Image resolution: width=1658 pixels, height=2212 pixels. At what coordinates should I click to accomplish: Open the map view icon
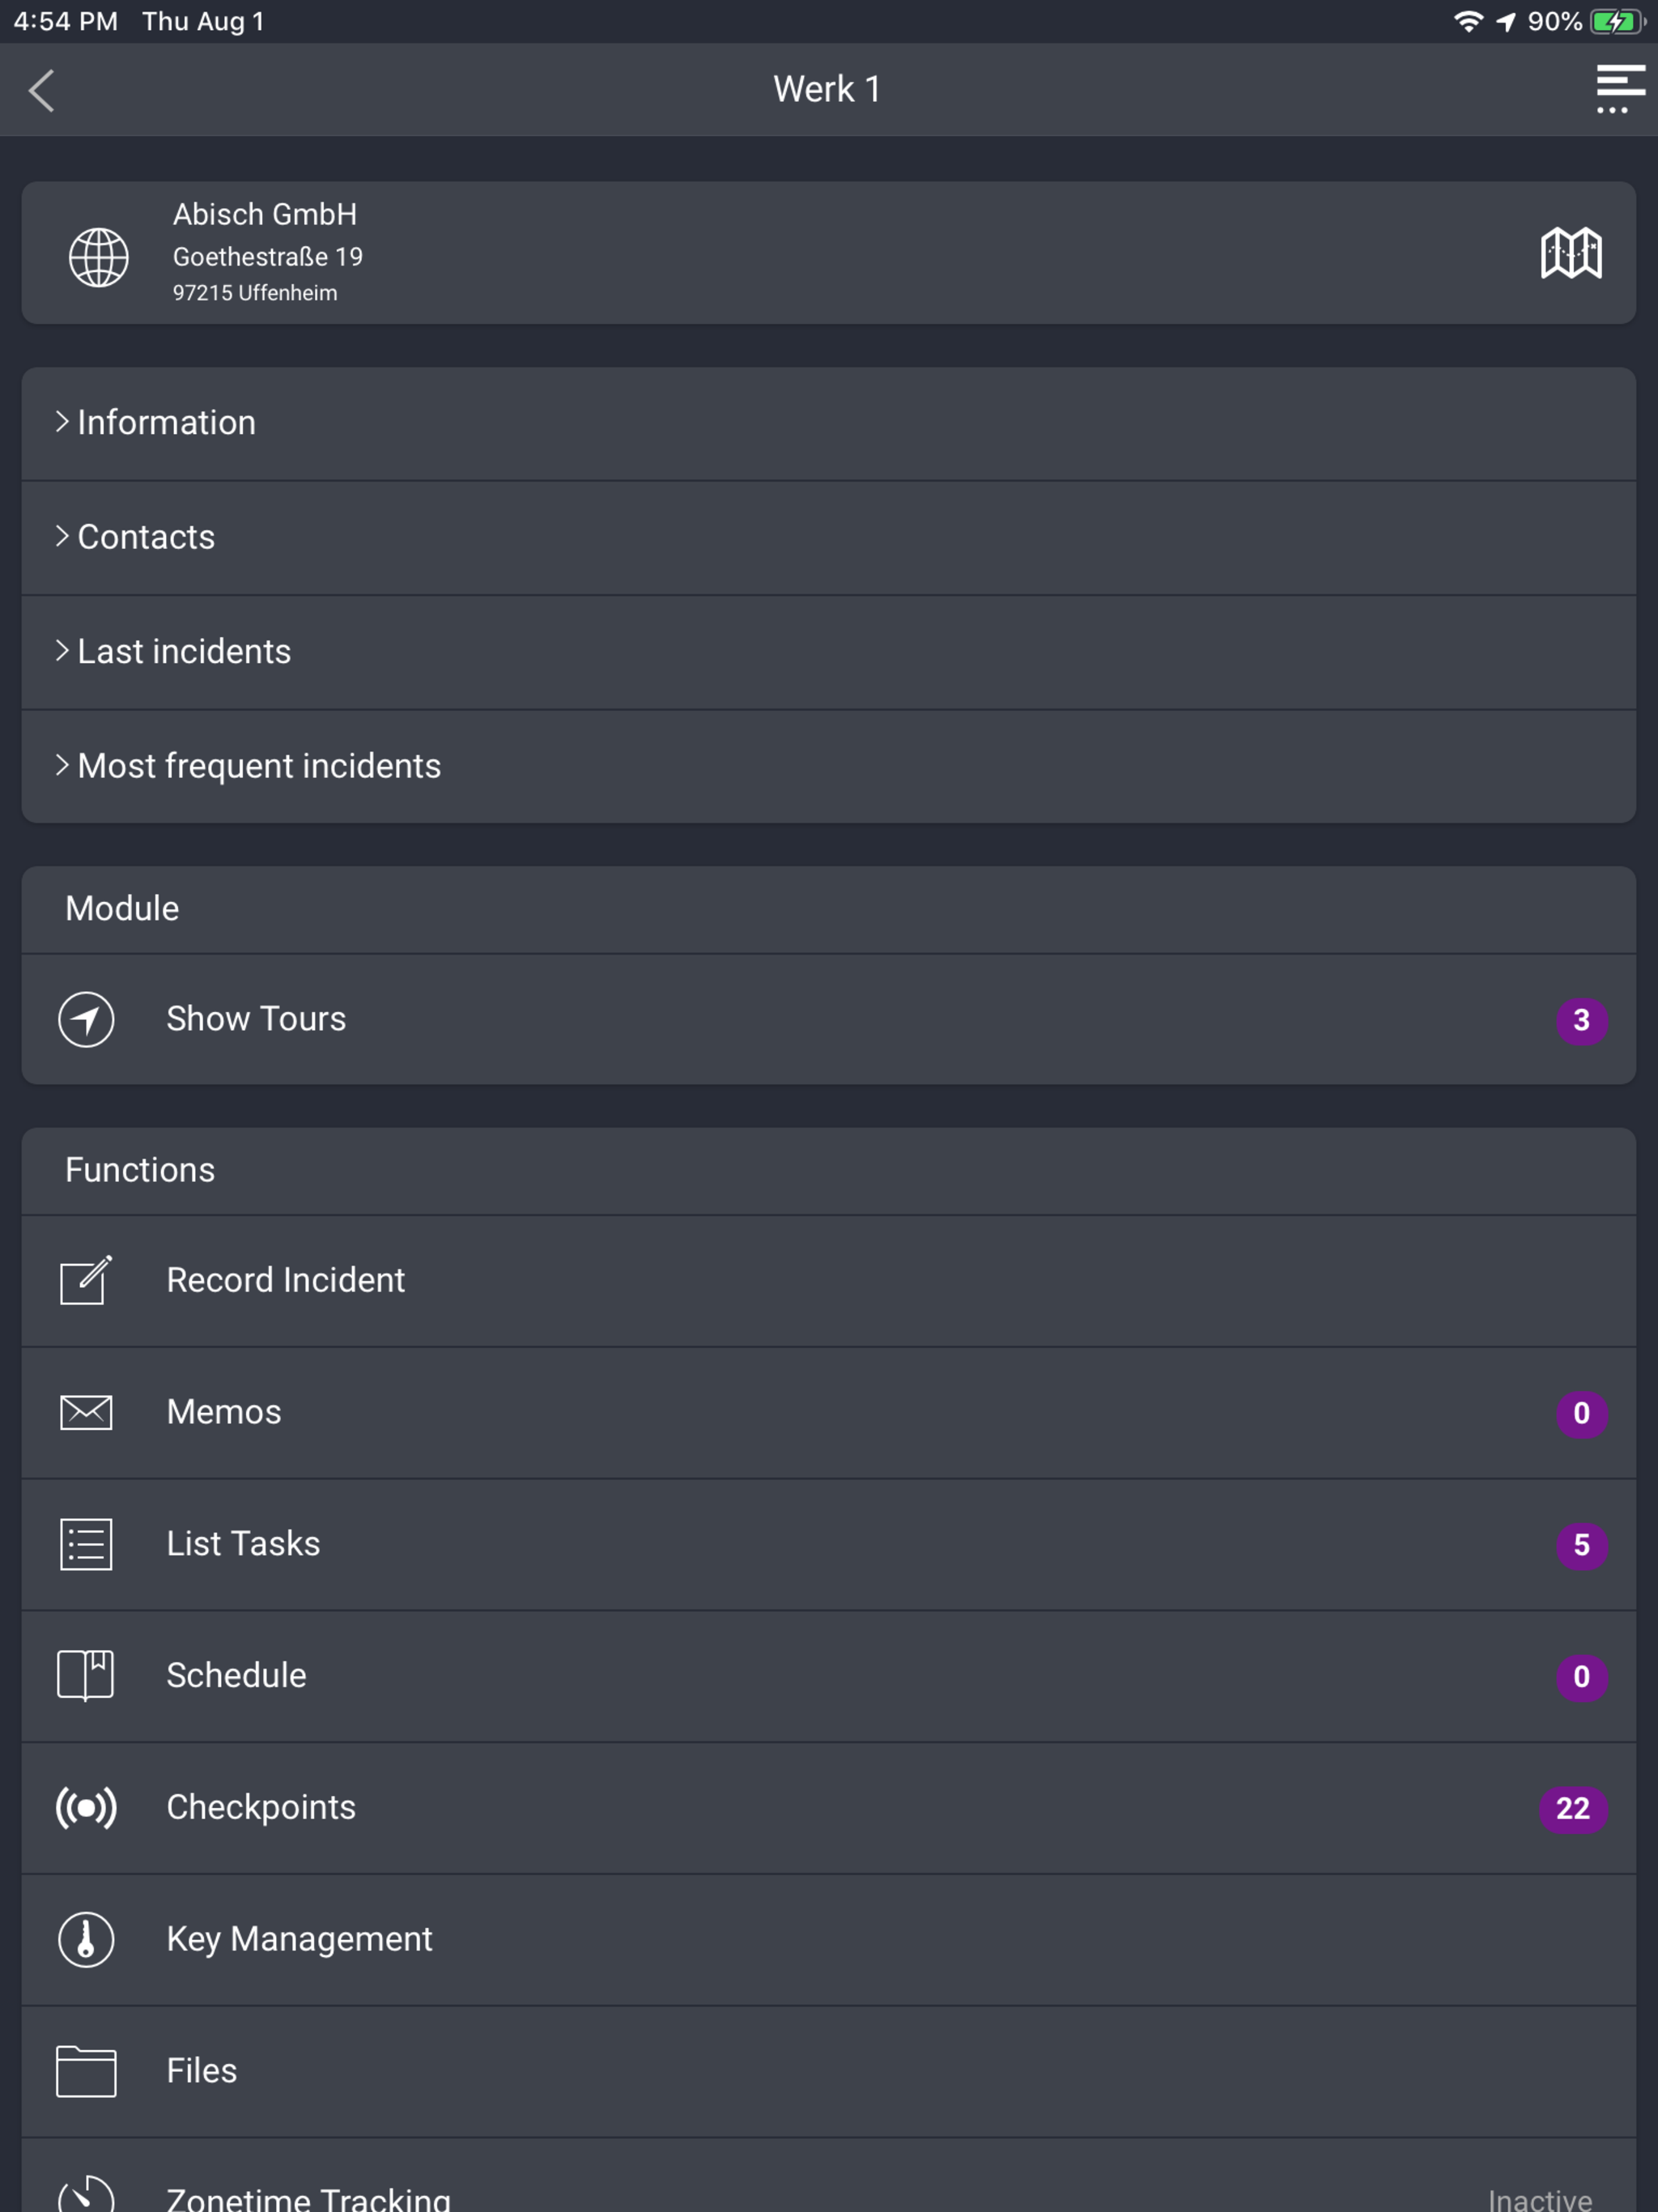pos(1571,252)
